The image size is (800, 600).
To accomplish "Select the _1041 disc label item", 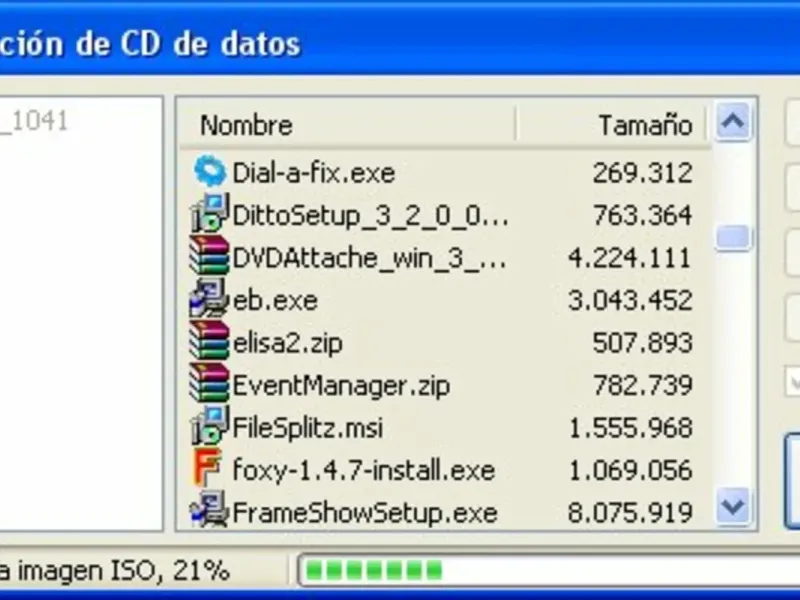I will click(34, 122).
